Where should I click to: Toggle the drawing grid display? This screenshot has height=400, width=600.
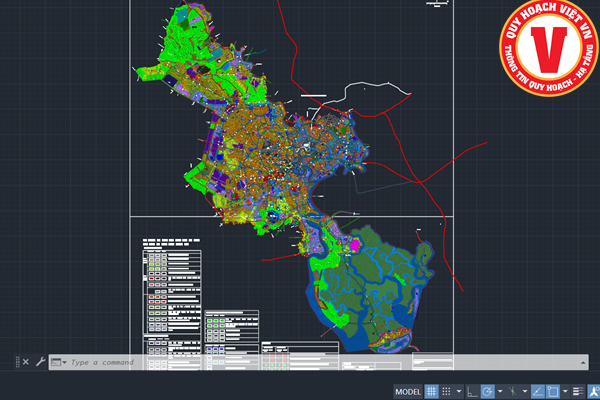[x=431, y=391]
